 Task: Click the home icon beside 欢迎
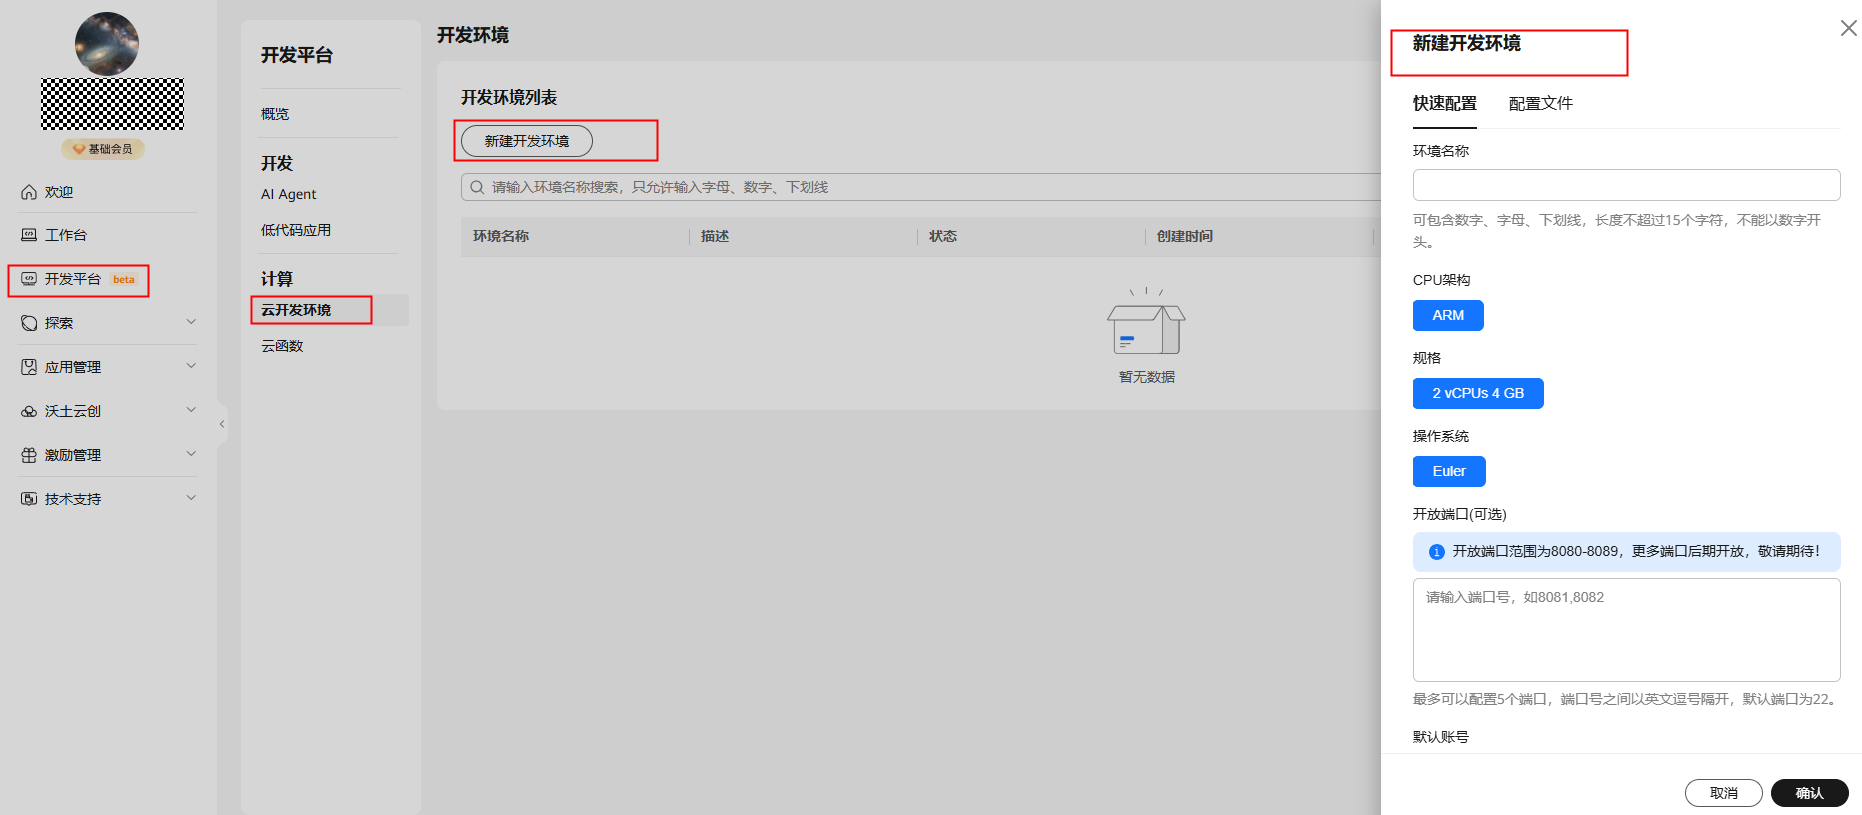29,192
